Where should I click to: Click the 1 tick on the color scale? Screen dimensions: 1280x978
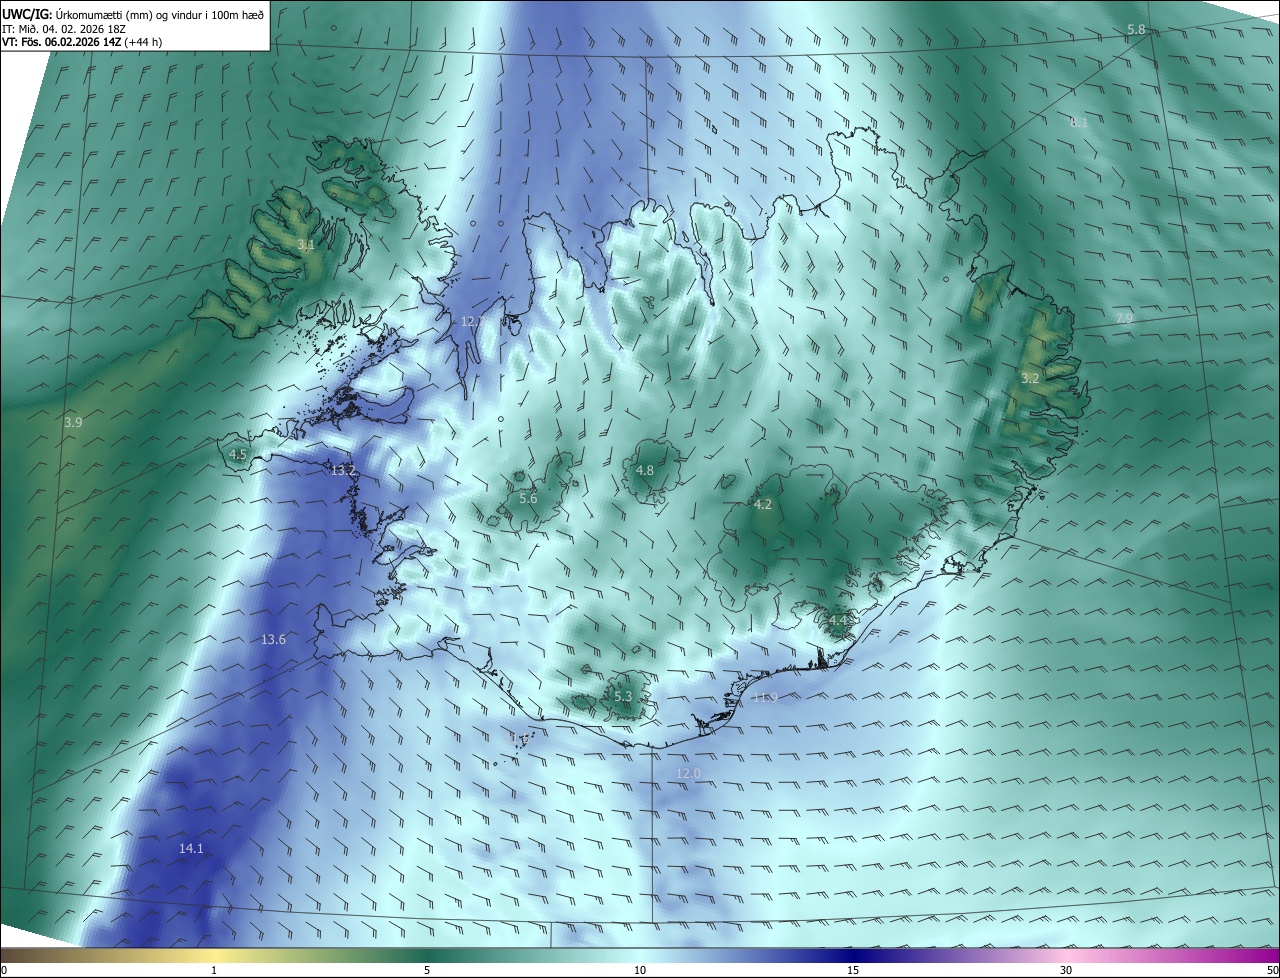pyautogui.click(x=214, y=971)
